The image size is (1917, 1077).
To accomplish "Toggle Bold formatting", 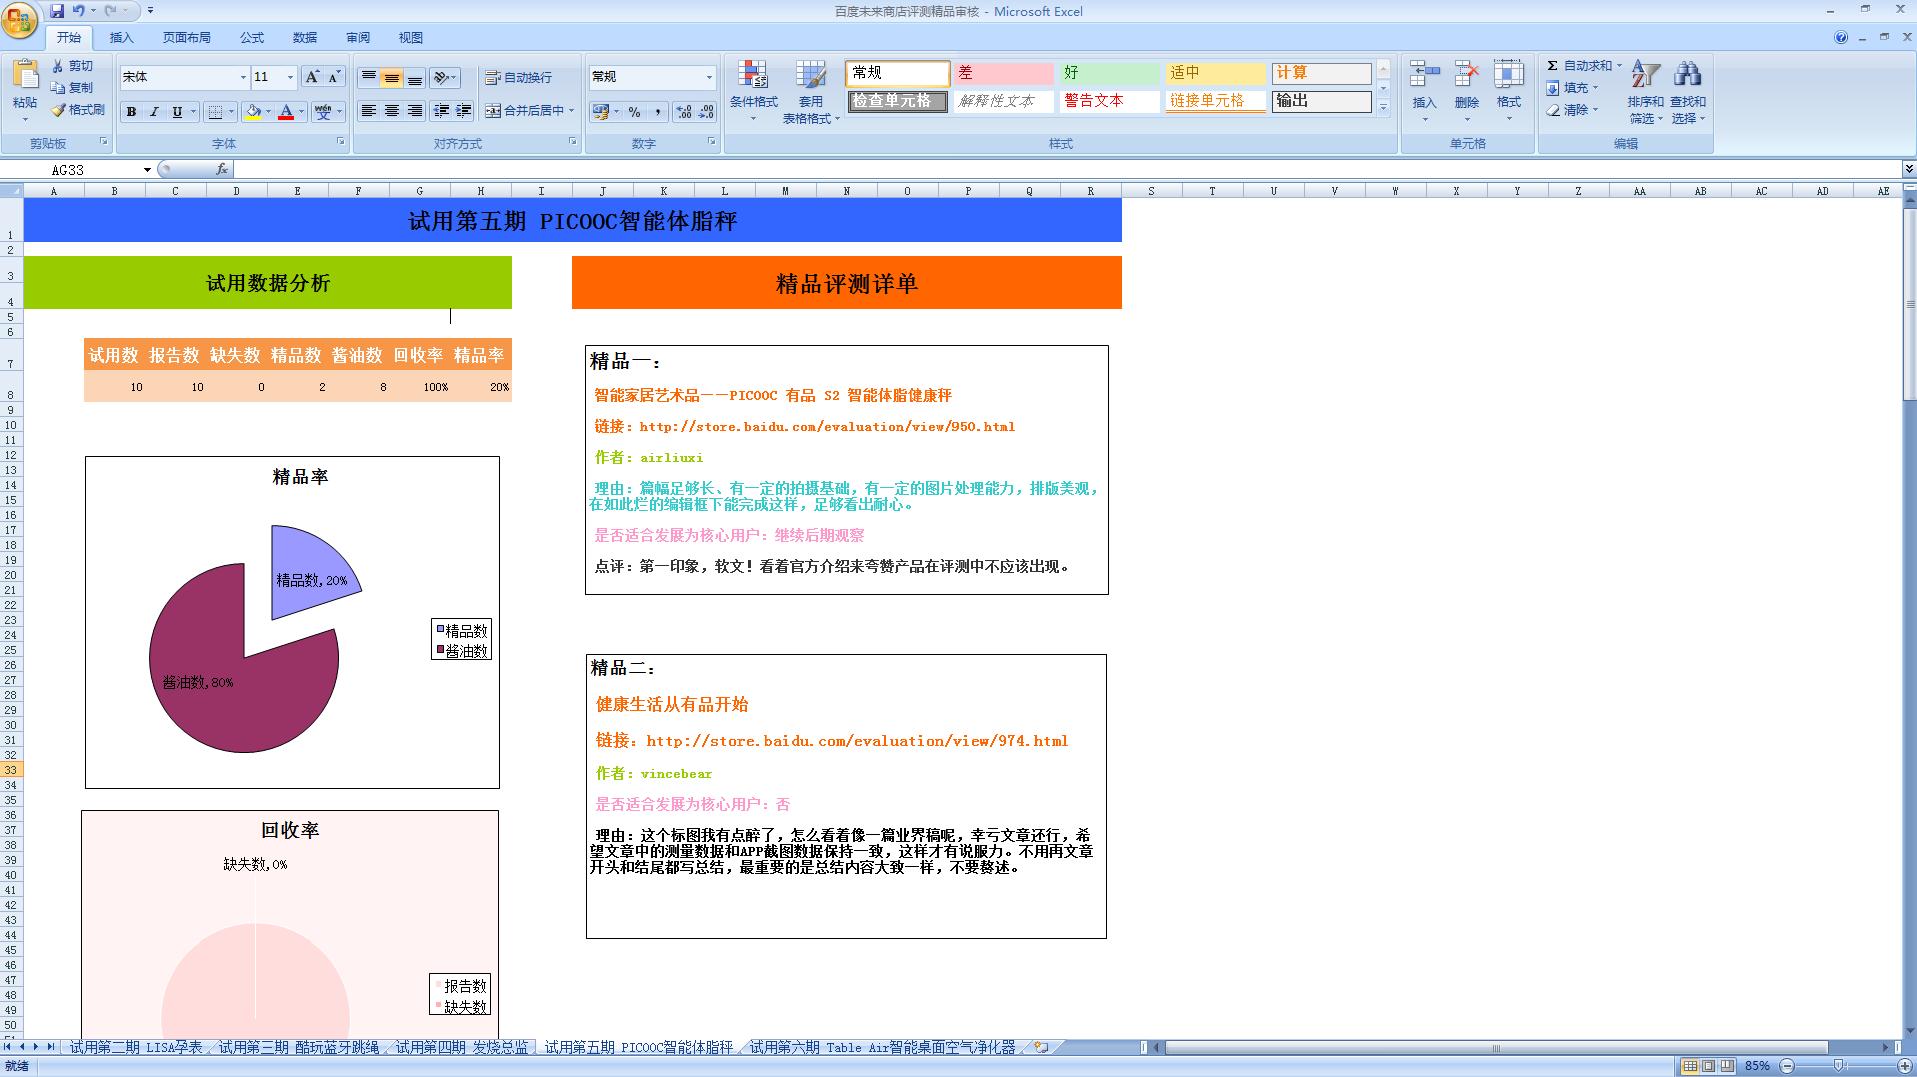I will [x=131, y=112].
